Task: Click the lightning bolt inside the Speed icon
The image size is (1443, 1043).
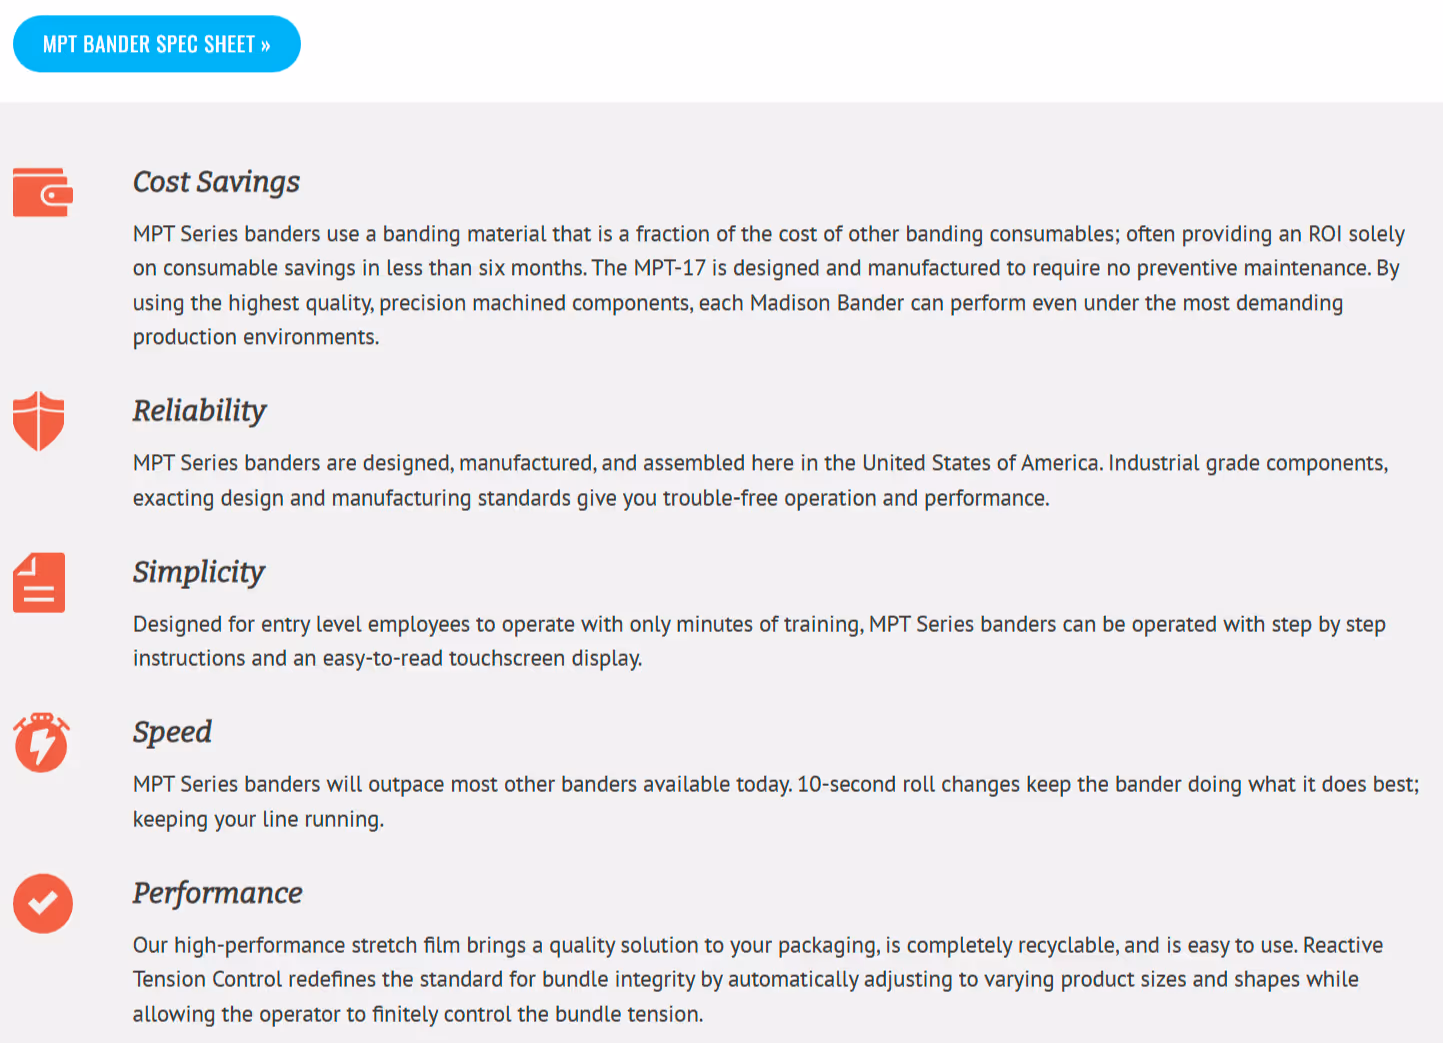Action: 40,745
